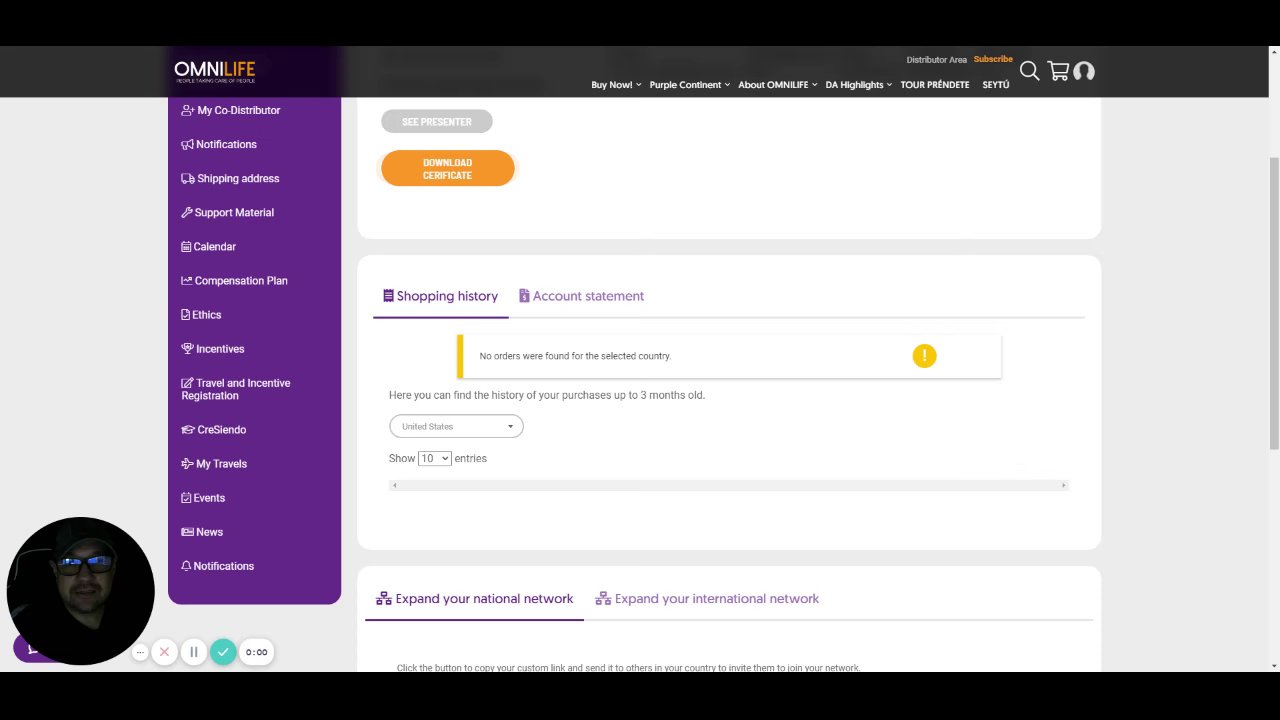Open the search magnifier icon
This screenshot has width=1280, height=720.
[1029, 71]
